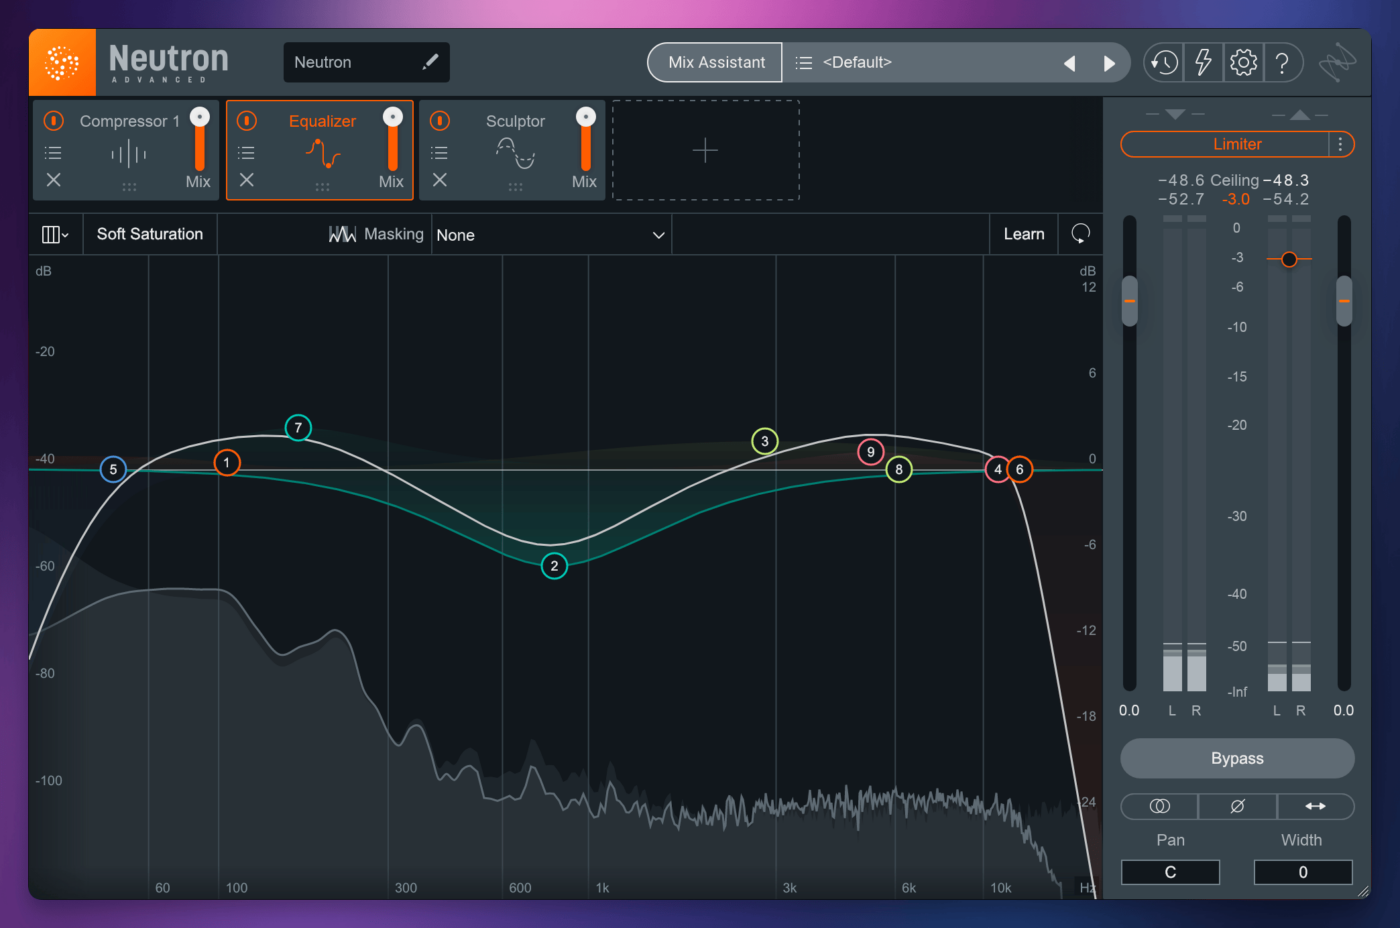Open the preset list icon beside Default

(803, 62)
